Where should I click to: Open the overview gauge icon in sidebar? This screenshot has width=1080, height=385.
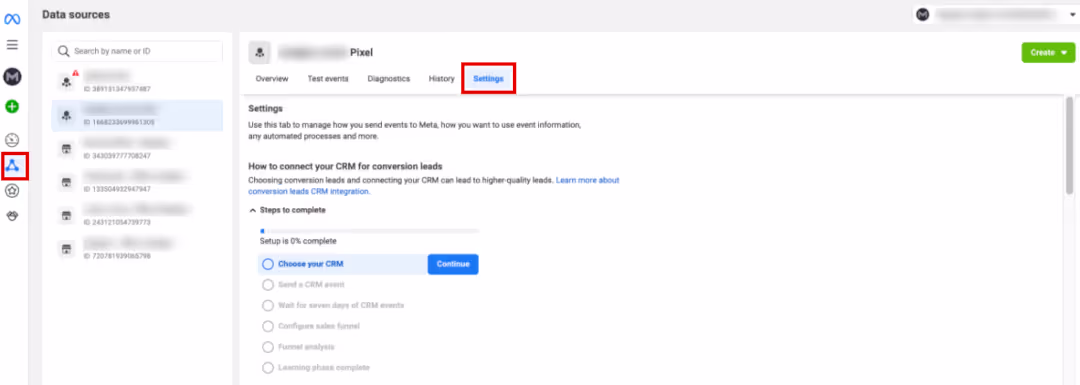click(x=12, y=141)
